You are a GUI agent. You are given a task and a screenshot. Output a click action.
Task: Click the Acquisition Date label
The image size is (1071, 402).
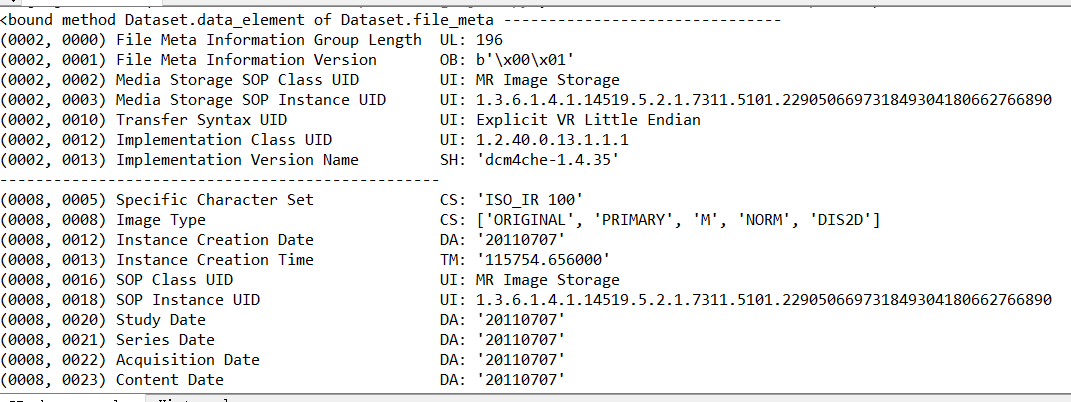[x=188, y=360]
